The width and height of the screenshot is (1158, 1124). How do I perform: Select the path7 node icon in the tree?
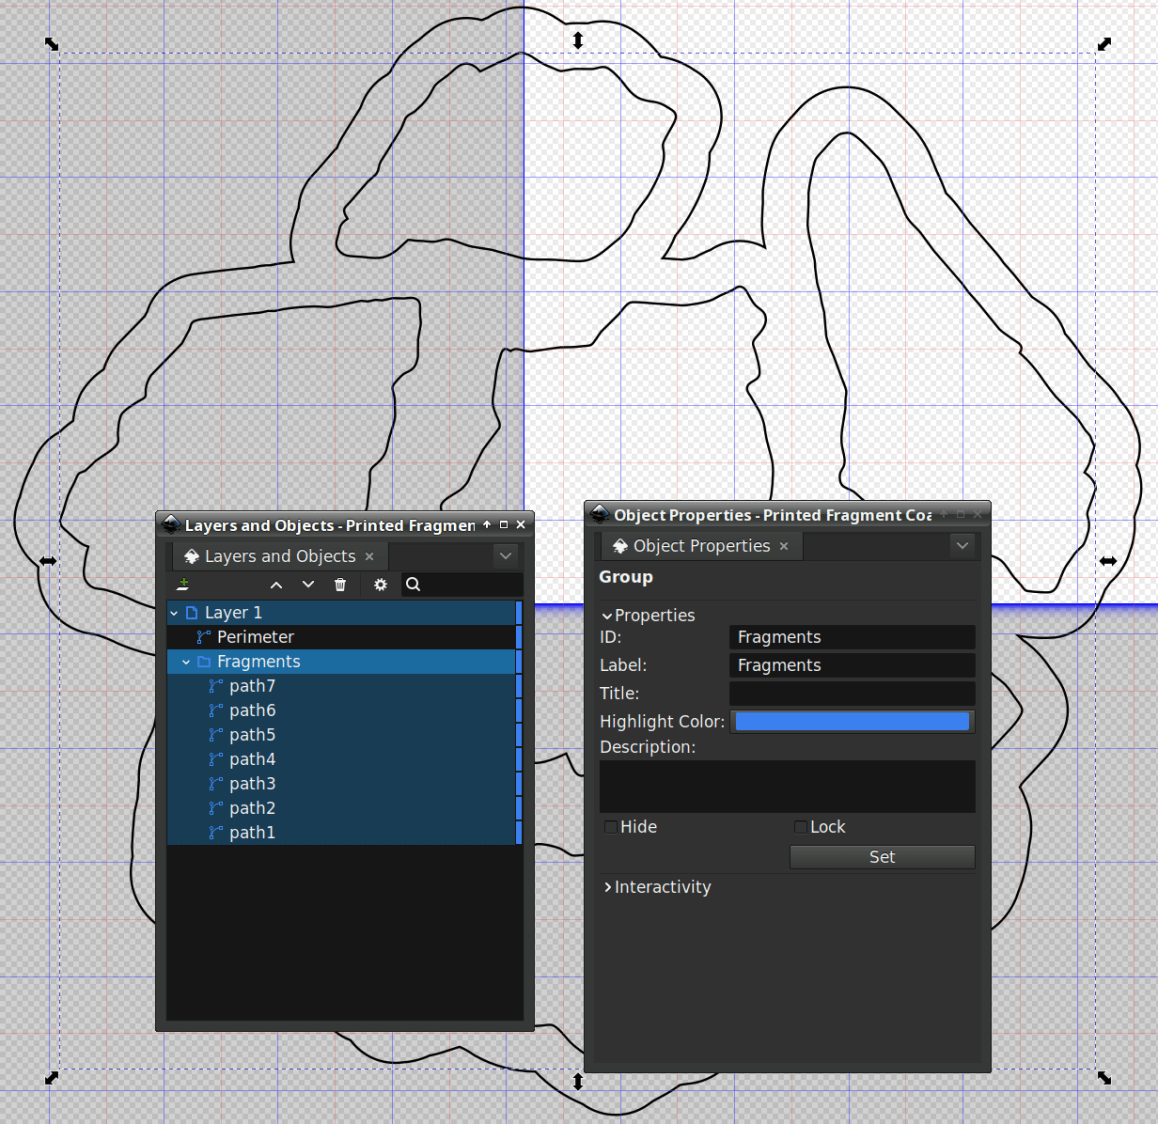click(x=214, y=686)
